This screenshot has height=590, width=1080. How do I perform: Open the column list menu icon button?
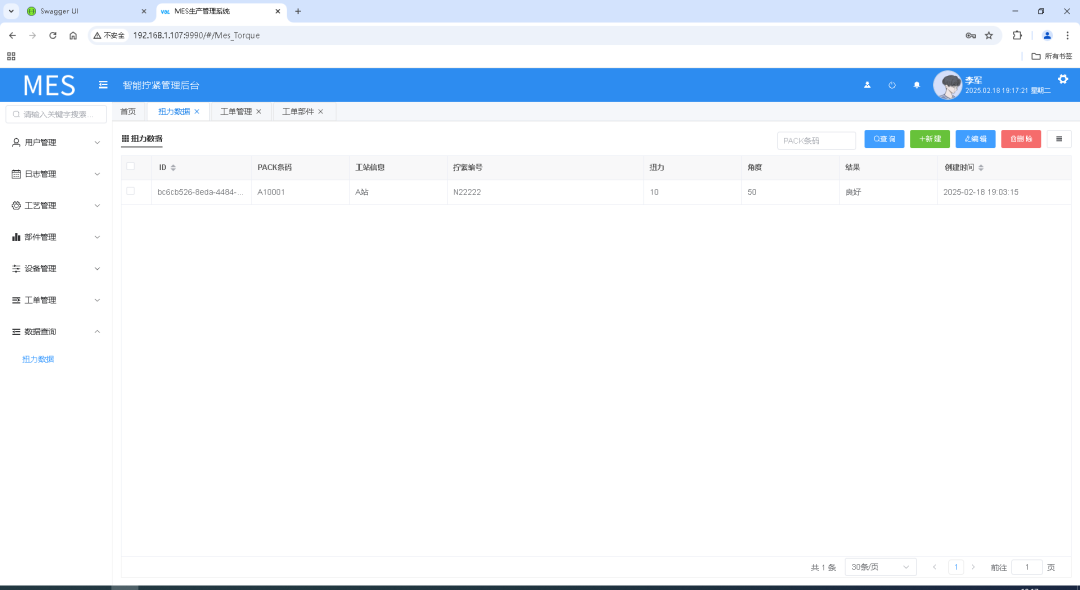[x=1059, y=140]
